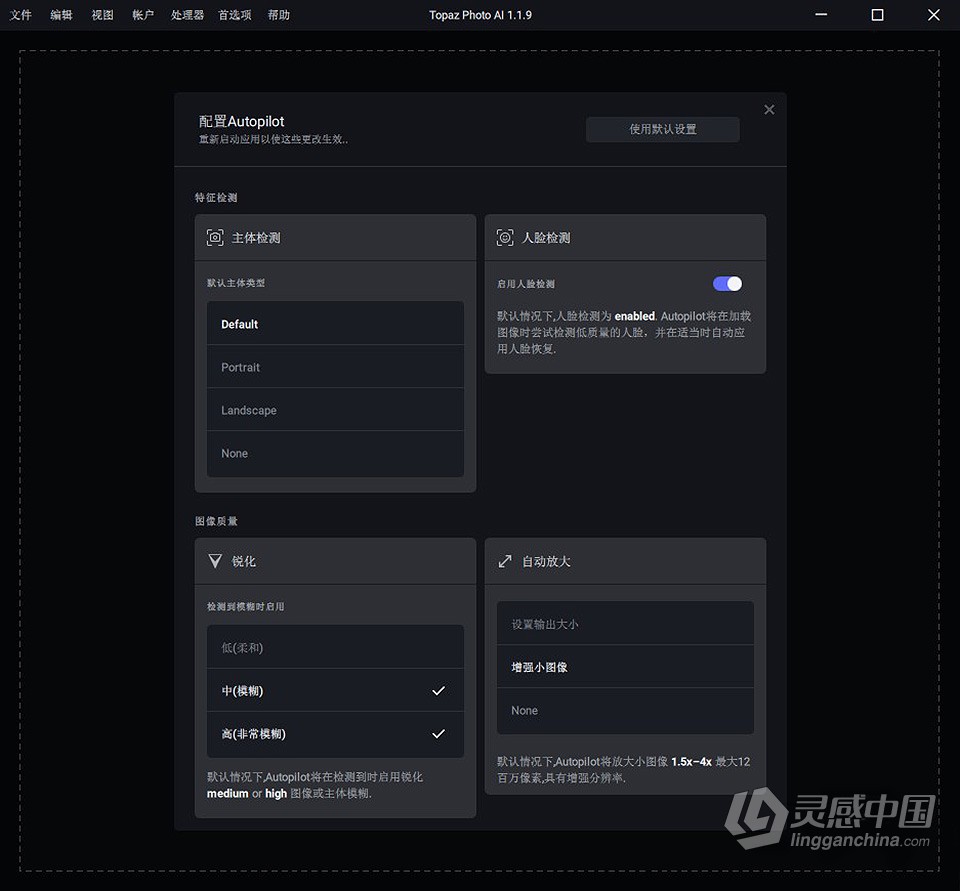Click the 锐化 panel header
Screen dimensions: 960x891
tap(335, 561)
